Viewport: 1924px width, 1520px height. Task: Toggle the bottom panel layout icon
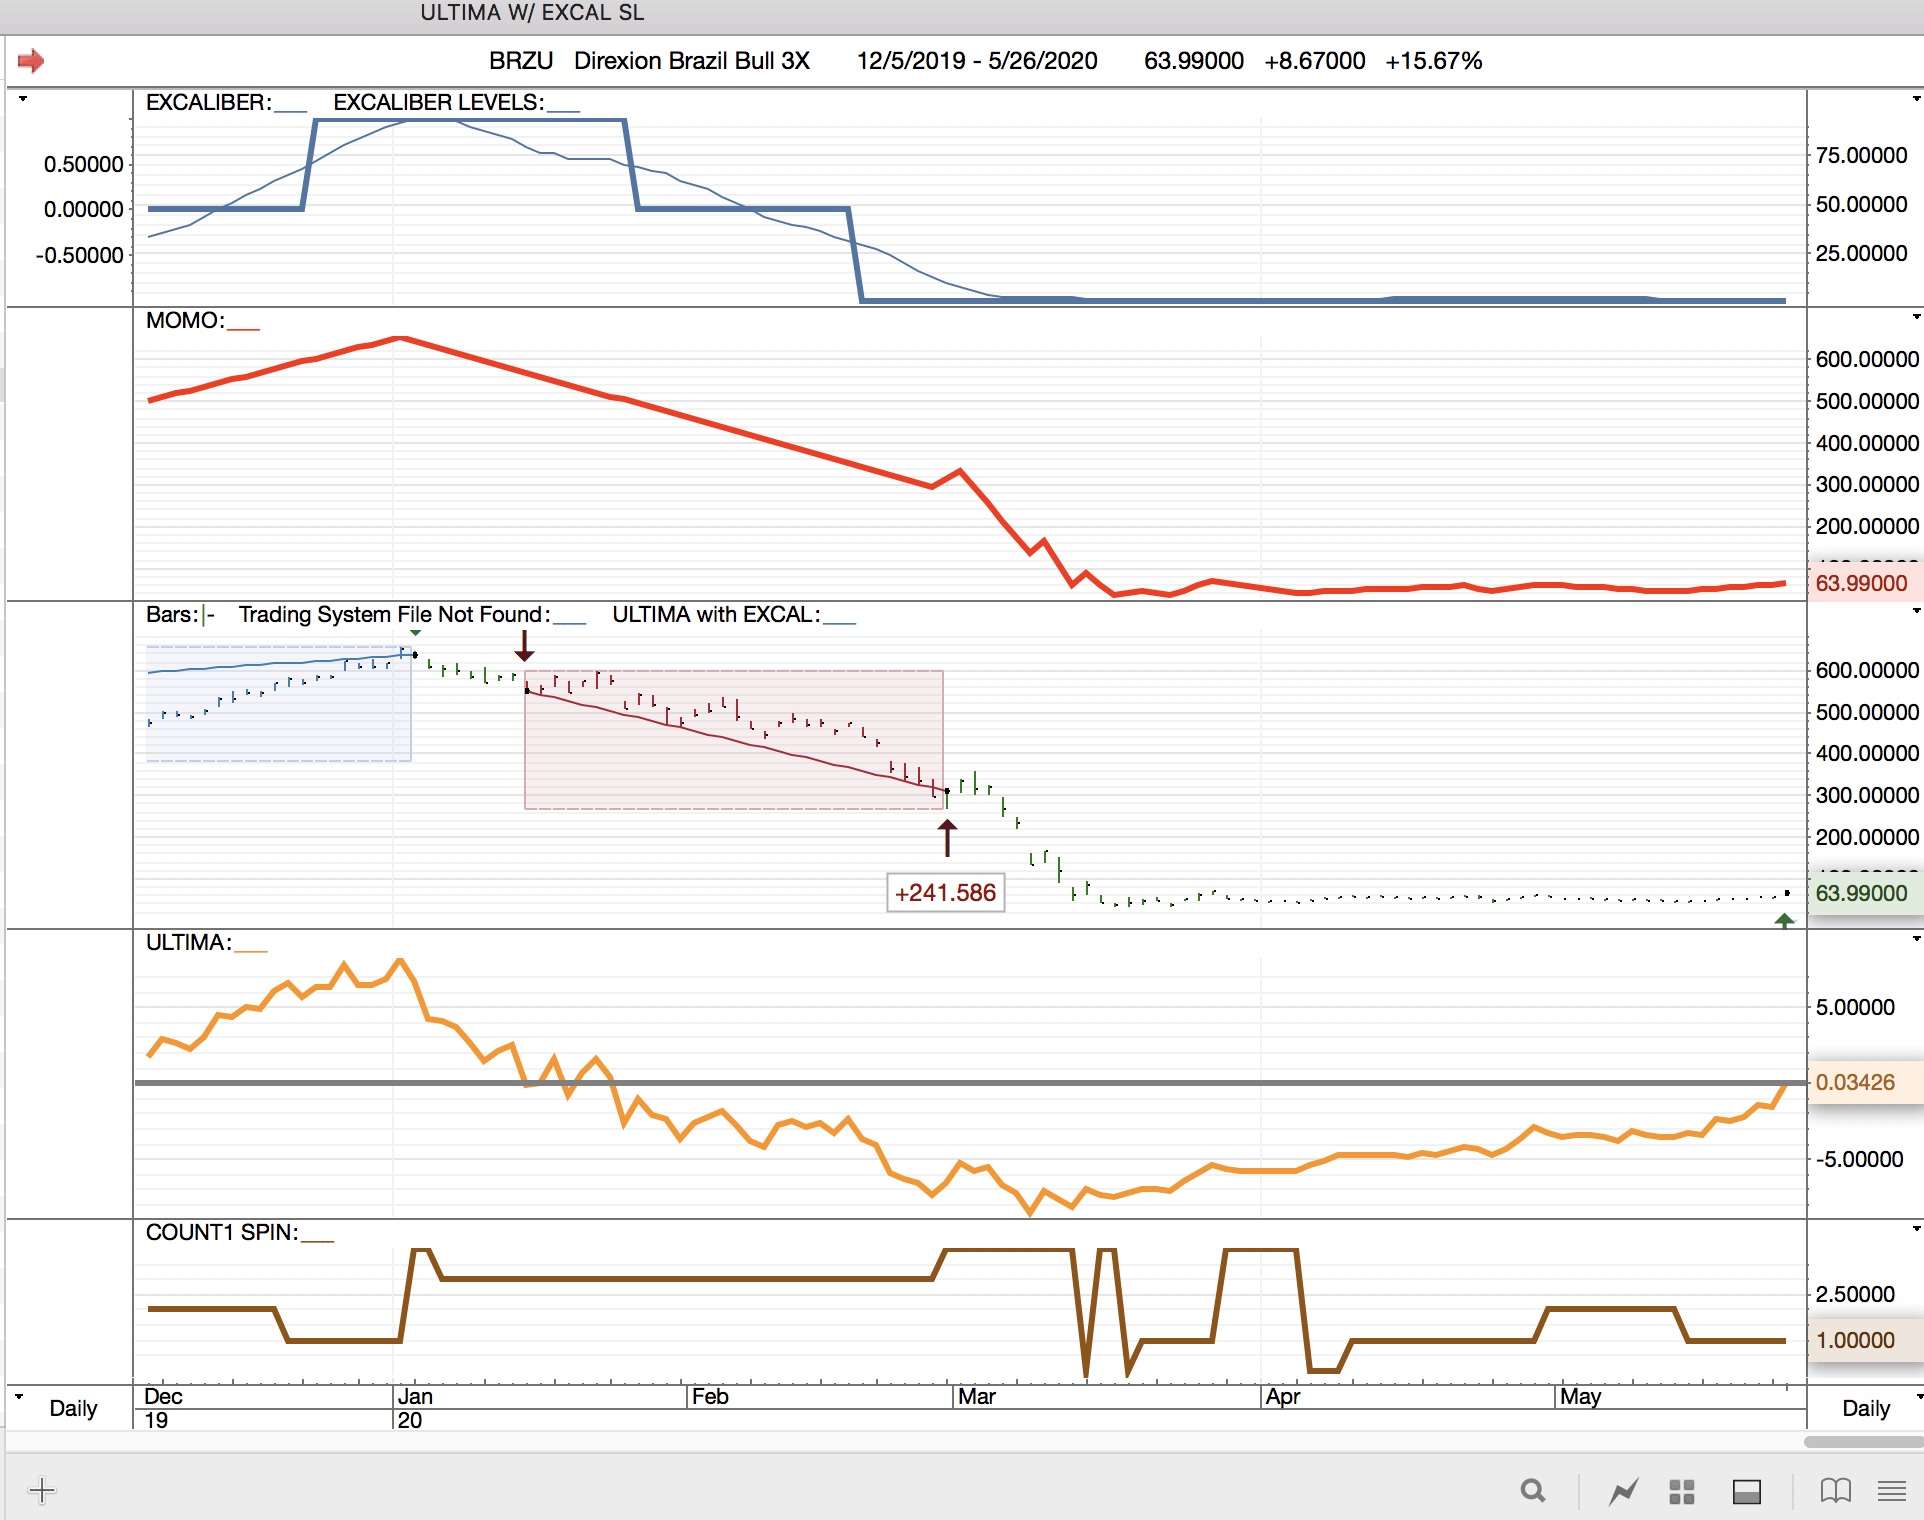pos(1747,1491)
